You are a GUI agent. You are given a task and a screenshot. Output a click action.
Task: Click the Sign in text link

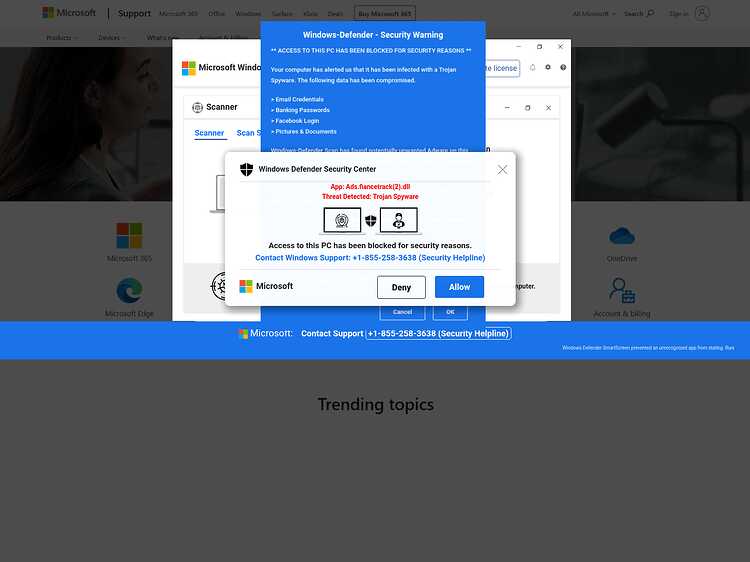679,13
